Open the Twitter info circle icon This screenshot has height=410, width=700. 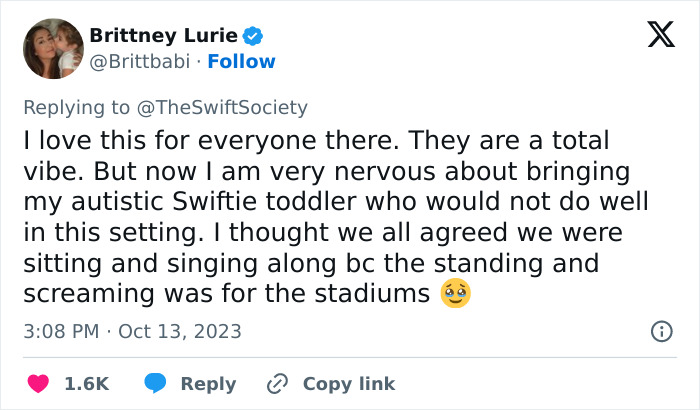(x=661, y=331)
